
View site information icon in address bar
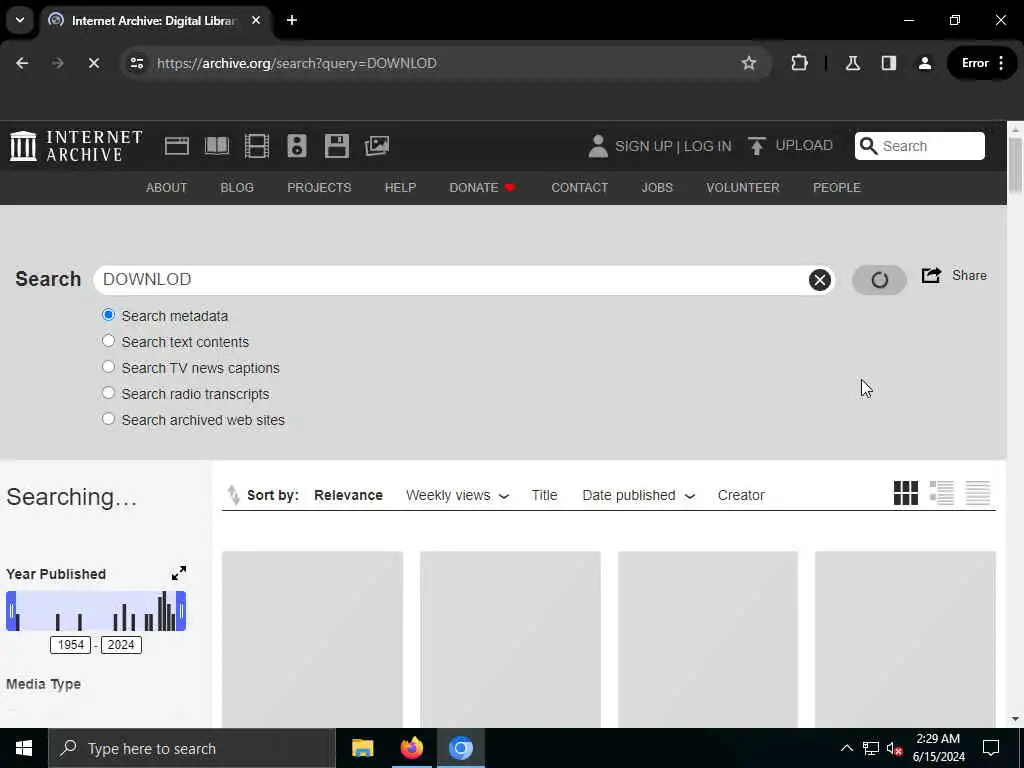[136, 63]
